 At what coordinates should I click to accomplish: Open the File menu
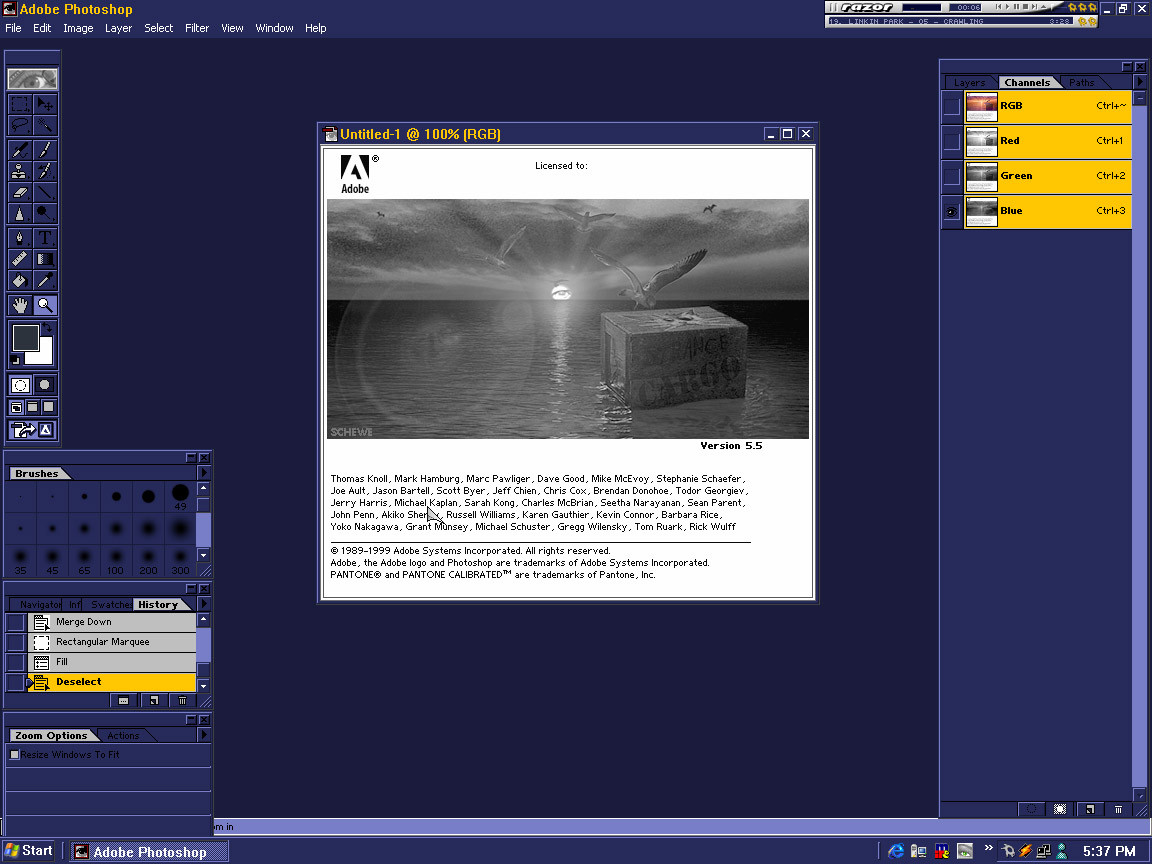point(13,28)
